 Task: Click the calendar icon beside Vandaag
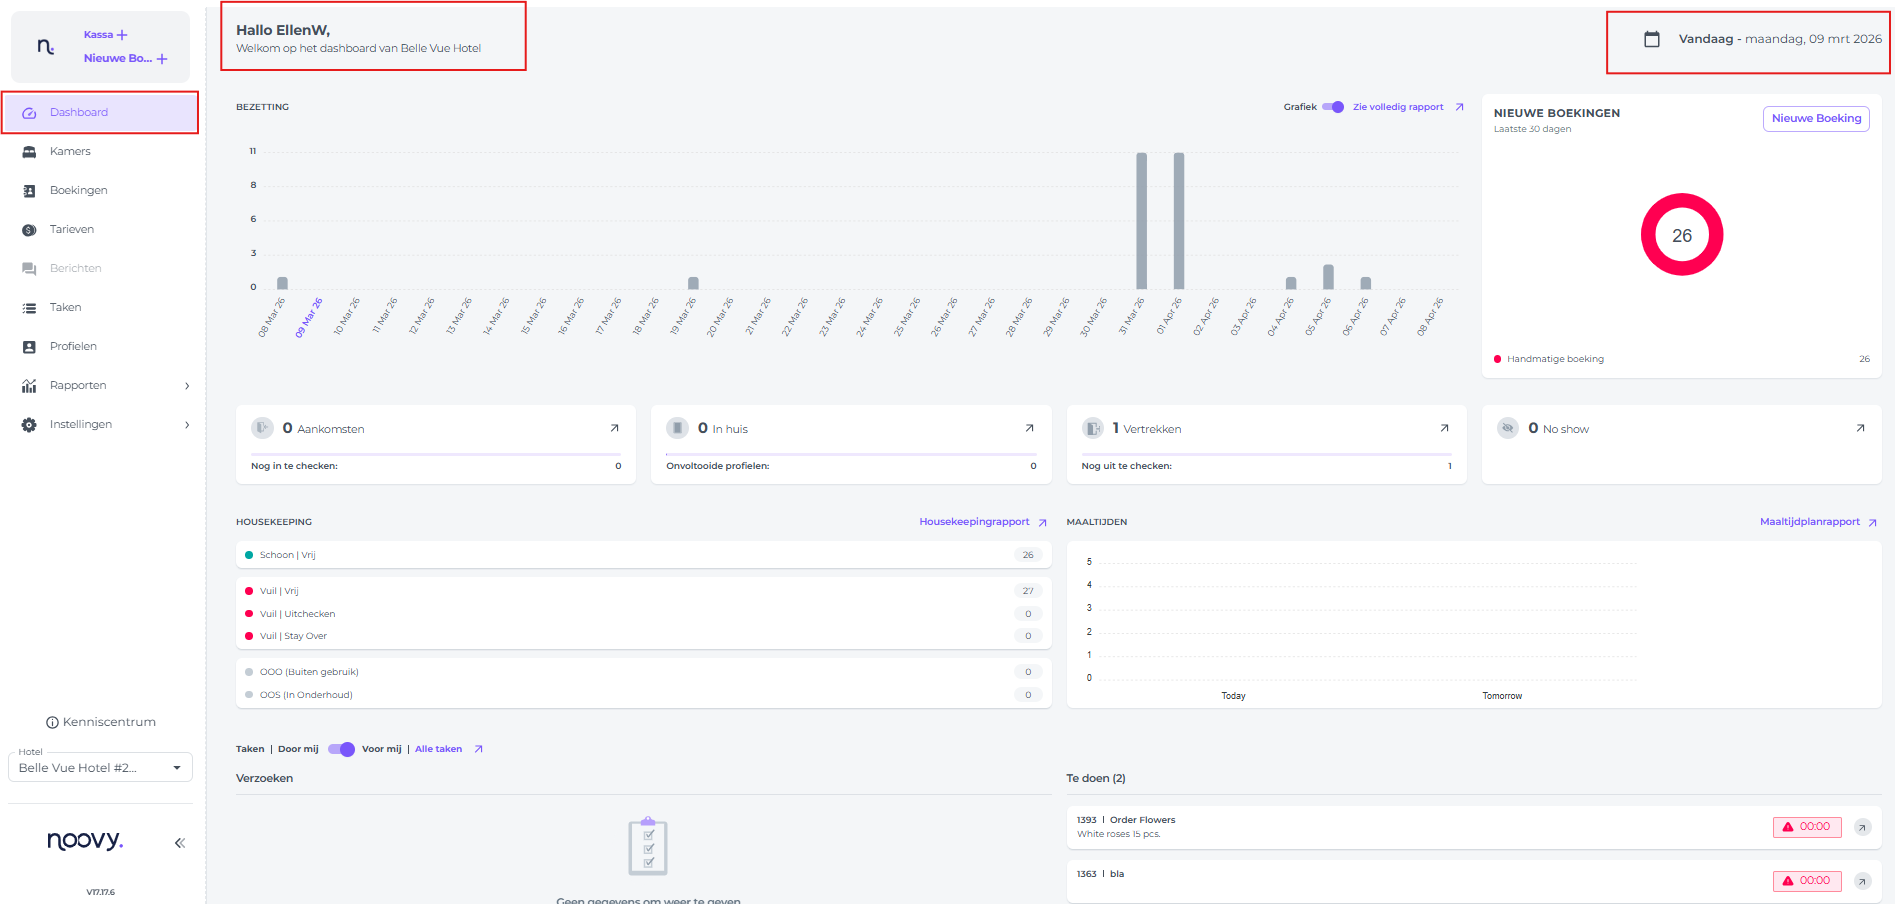pyautogui.click(x=1652, y=39)
